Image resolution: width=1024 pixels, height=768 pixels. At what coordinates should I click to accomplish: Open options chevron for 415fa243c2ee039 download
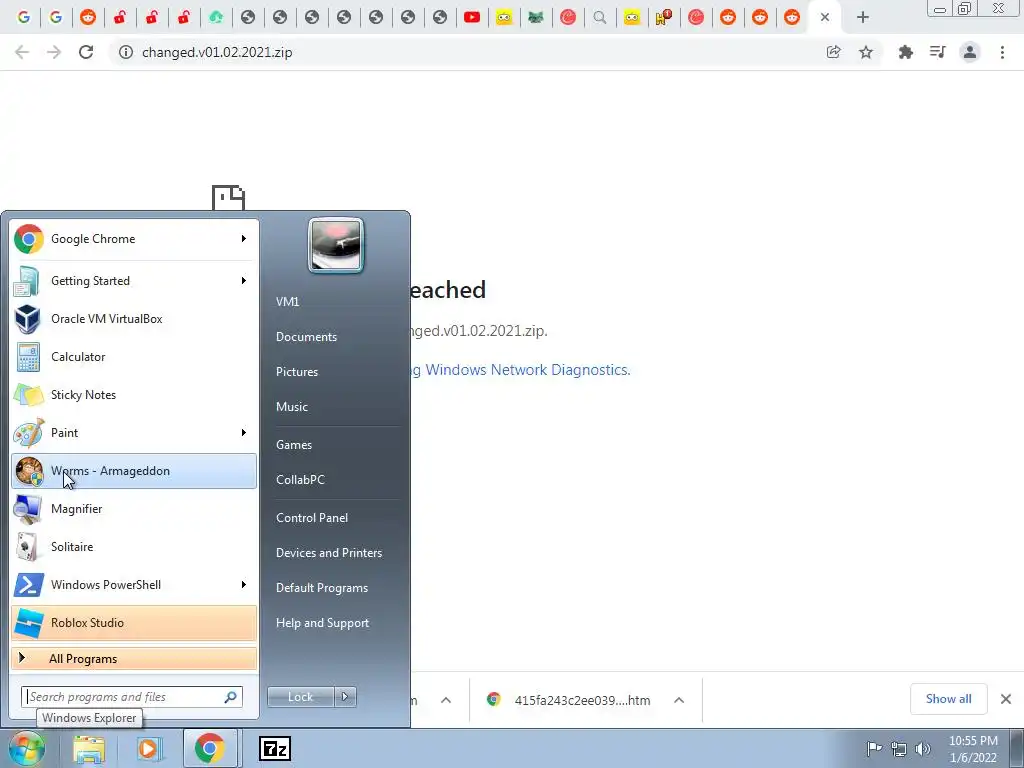(x=679, y=700)
